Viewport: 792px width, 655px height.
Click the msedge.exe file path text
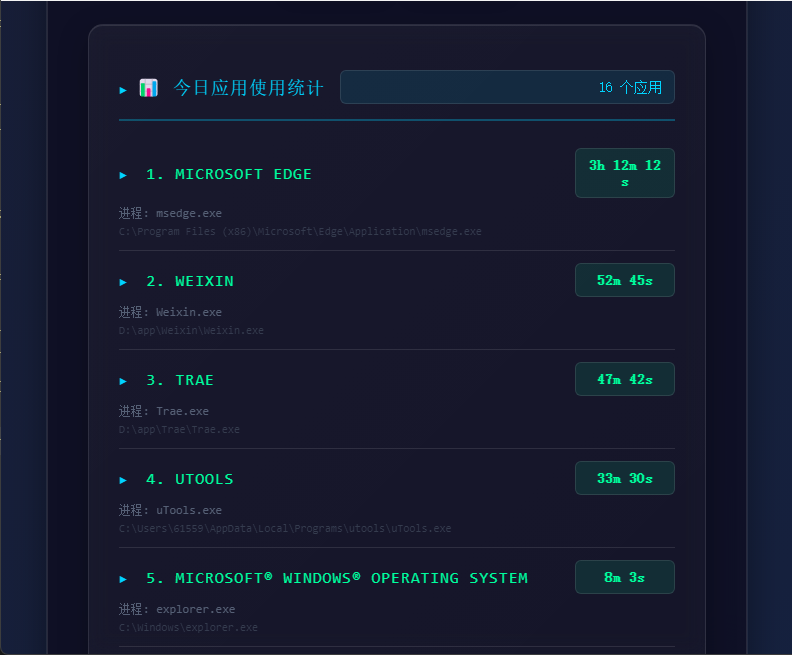coord(300,231)
